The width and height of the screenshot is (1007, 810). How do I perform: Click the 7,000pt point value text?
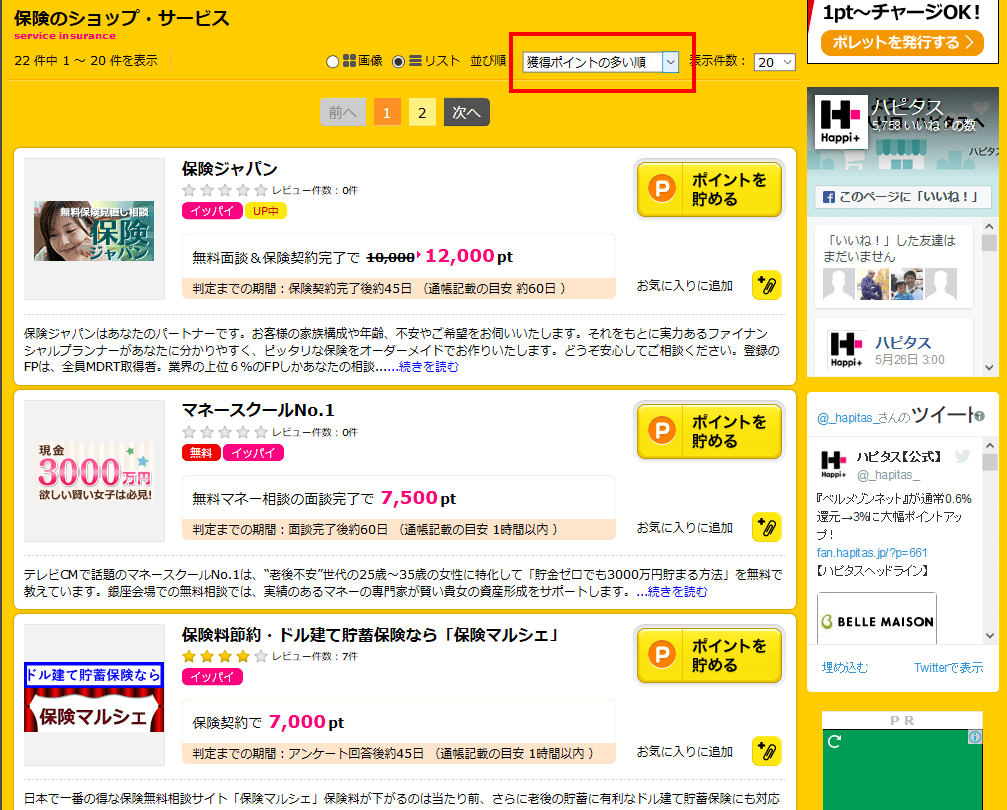pyautogui.click(x=306, y=723)
